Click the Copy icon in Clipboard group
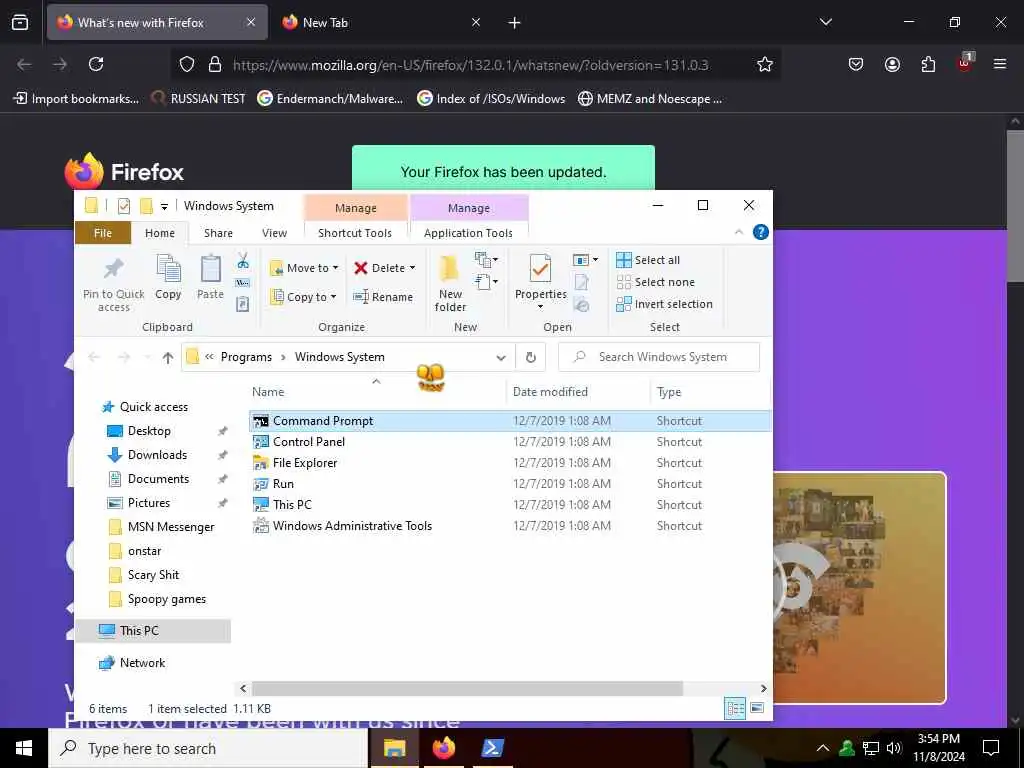 pyautogui.click(x=168, y=278)
